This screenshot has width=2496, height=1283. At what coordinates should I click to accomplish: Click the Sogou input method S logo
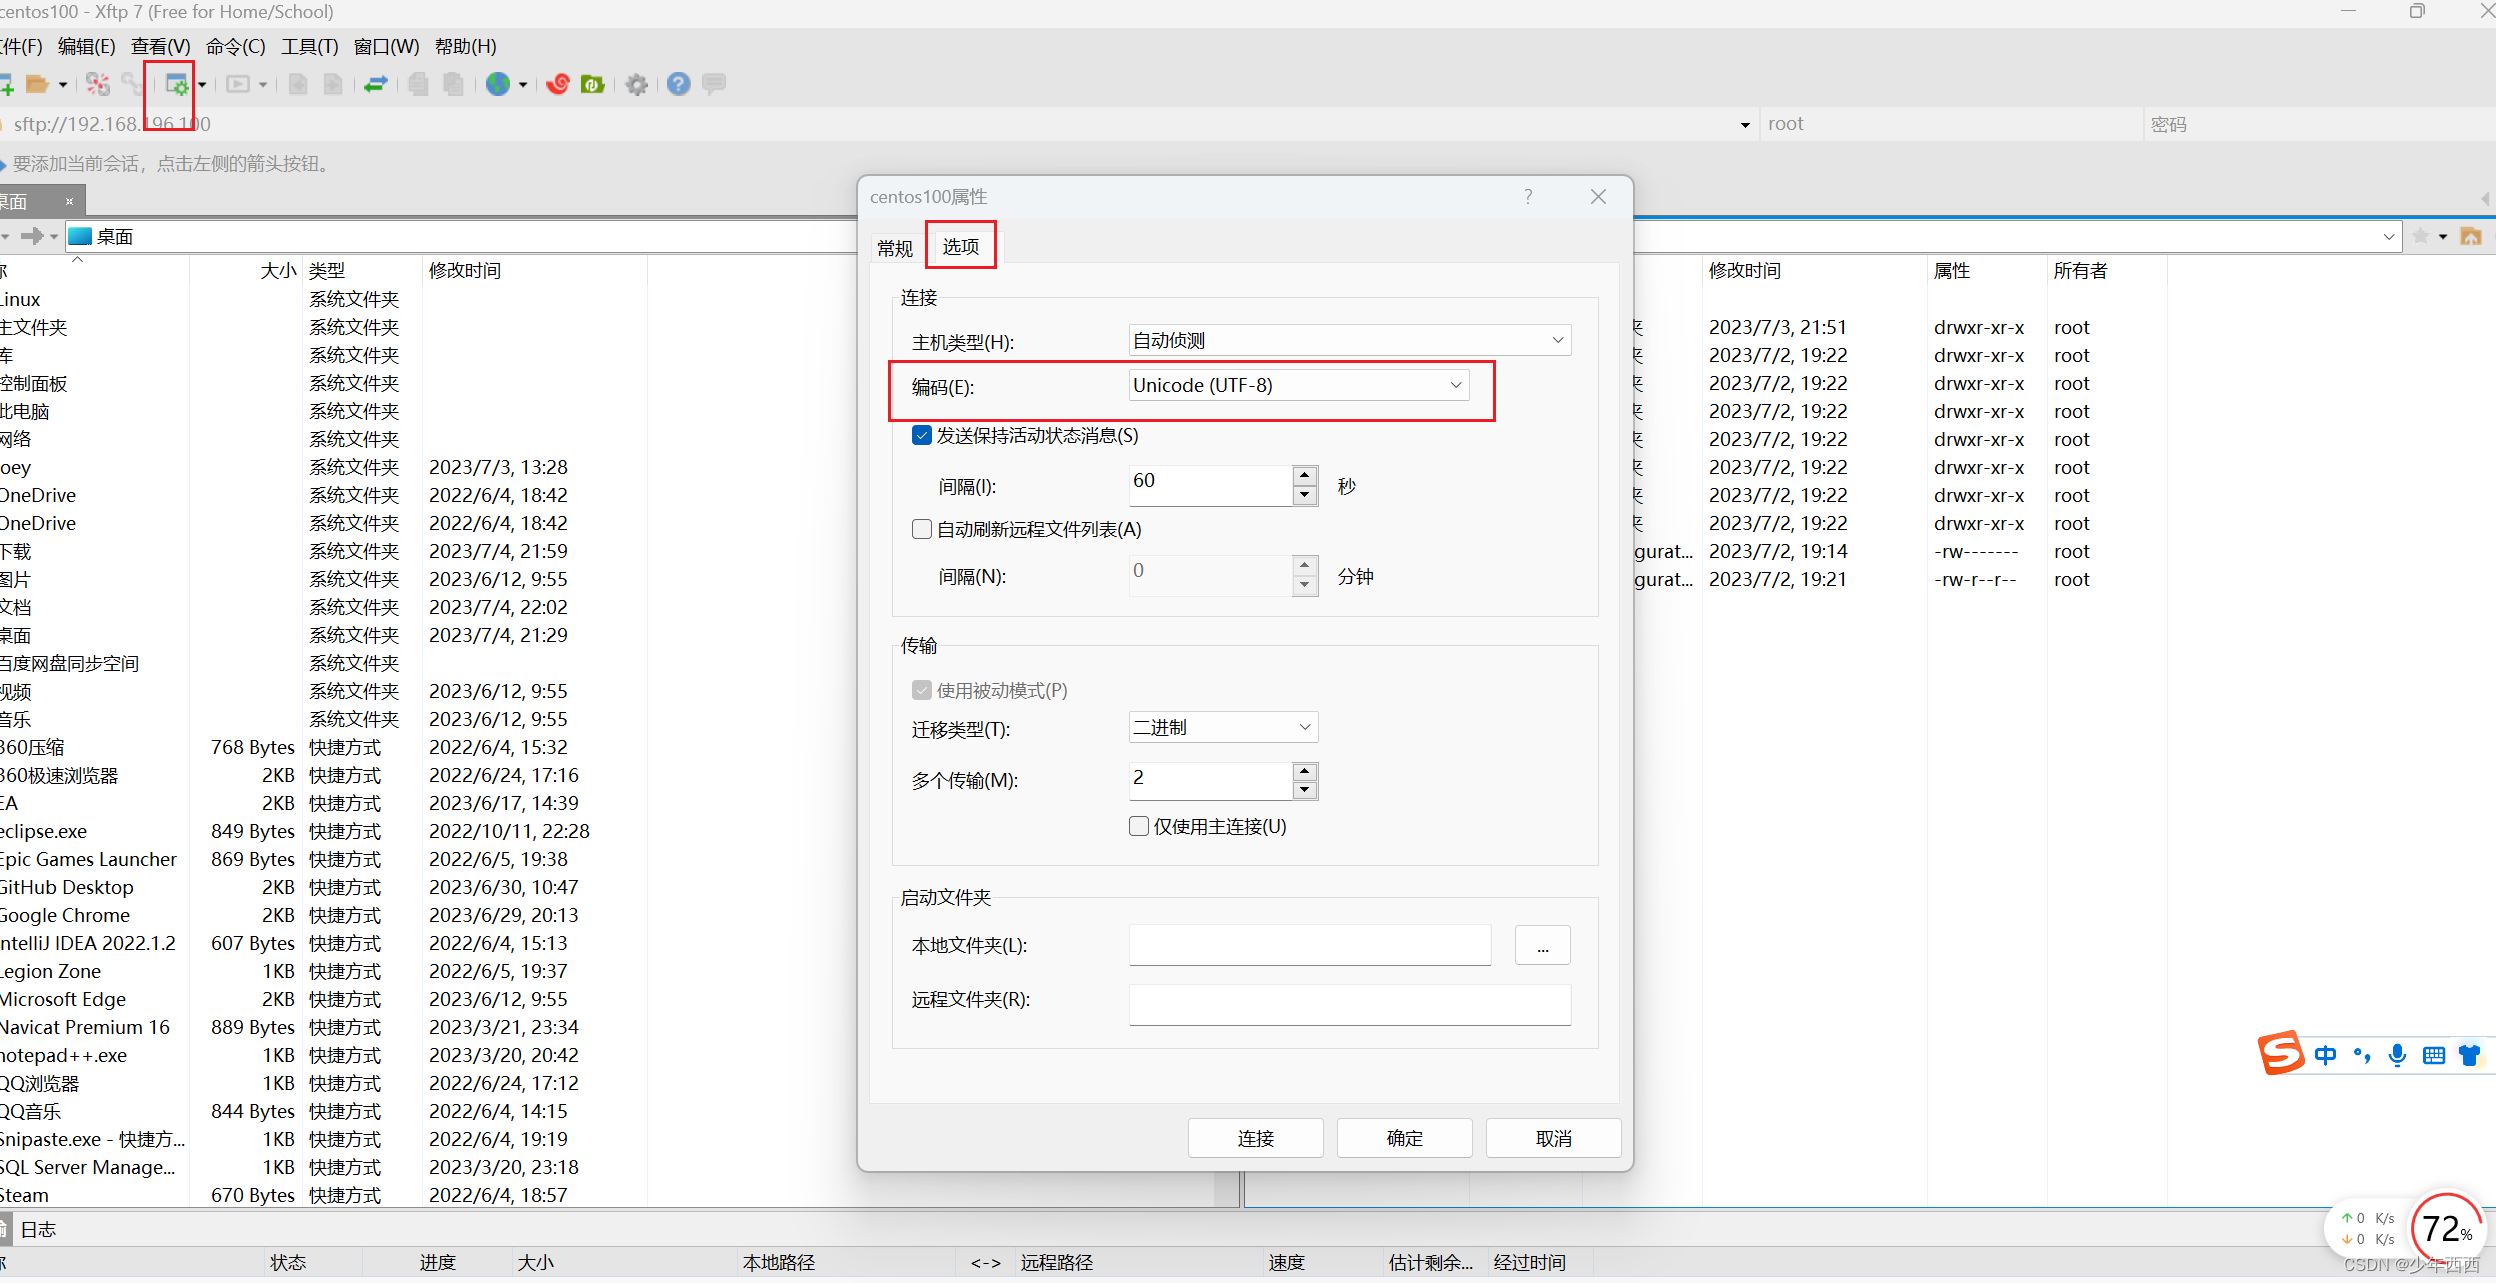[2281, 1053]
